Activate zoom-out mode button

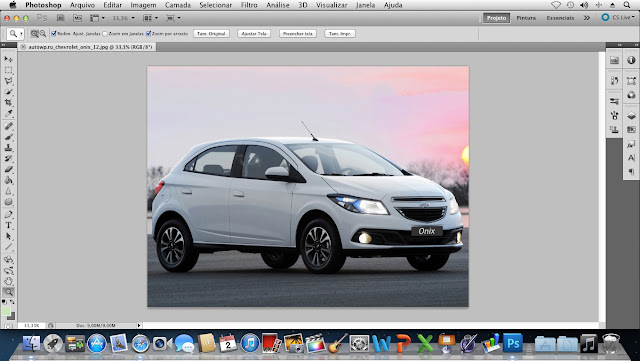point(43,33)
